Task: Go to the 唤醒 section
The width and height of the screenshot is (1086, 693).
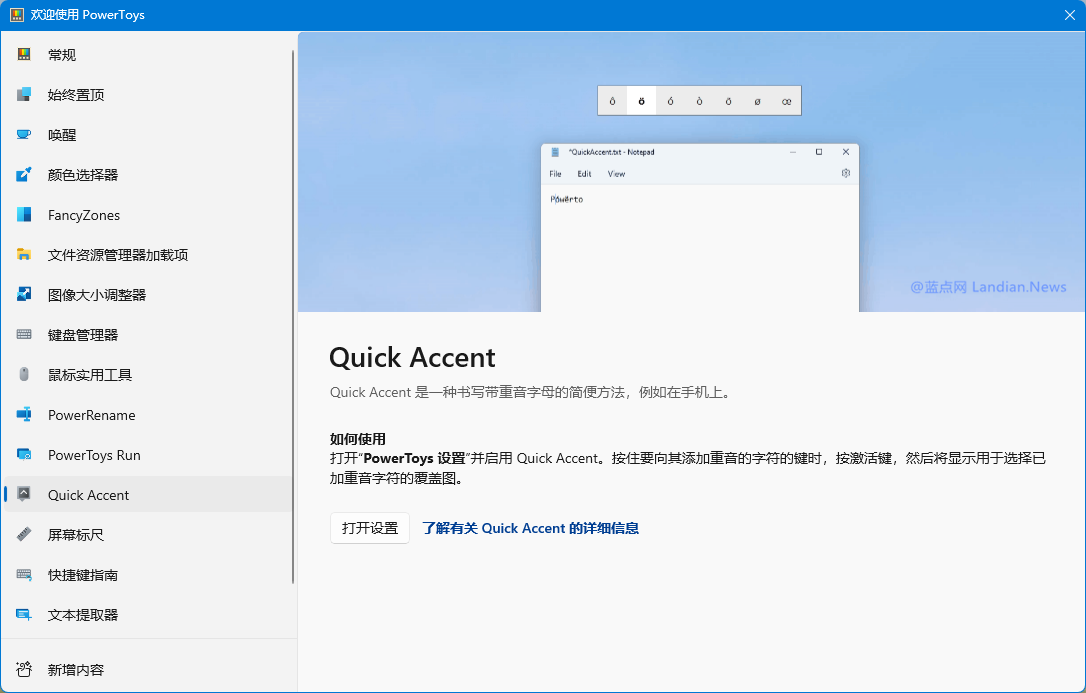Action: 148,135
